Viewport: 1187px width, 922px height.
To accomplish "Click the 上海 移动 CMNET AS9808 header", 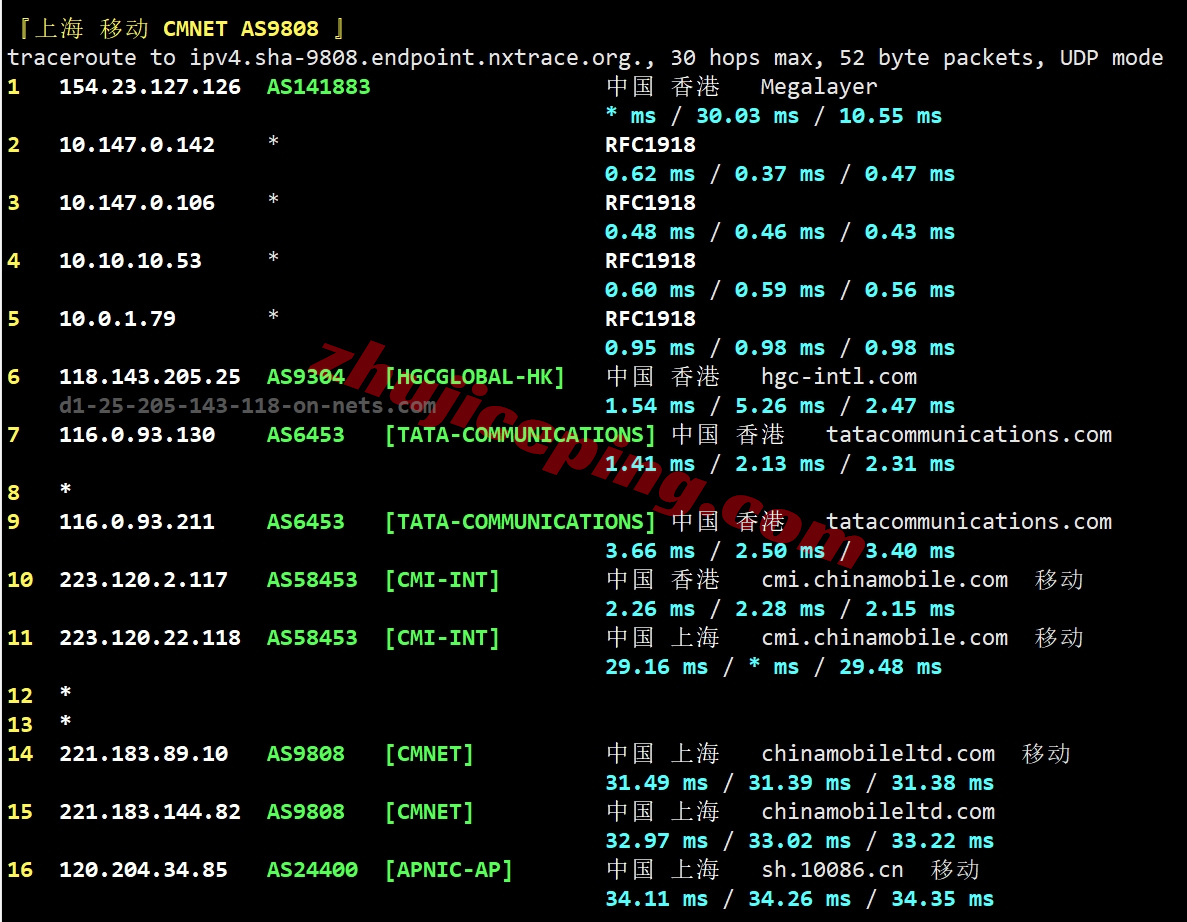I will tap(180, 29).
